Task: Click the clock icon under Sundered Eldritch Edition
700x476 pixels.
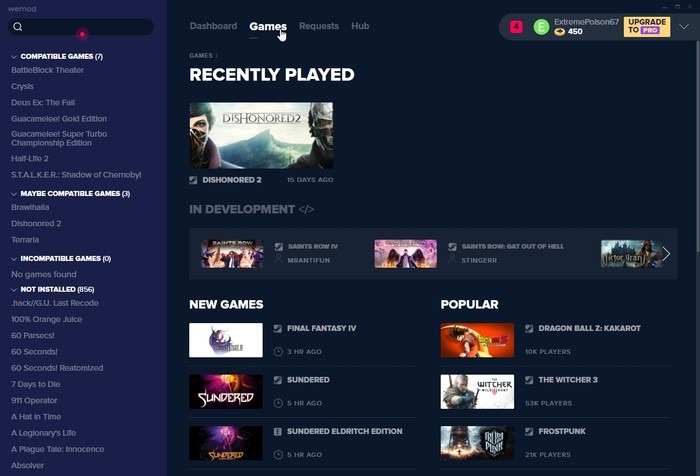Action: coord(278,455)
